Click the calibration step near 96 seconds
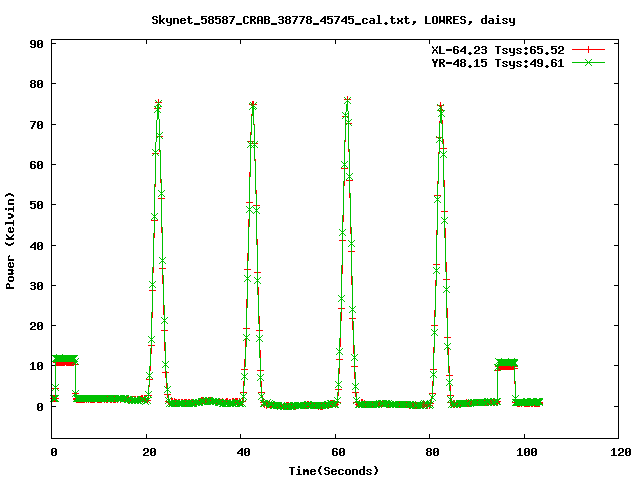 [507, 364]
